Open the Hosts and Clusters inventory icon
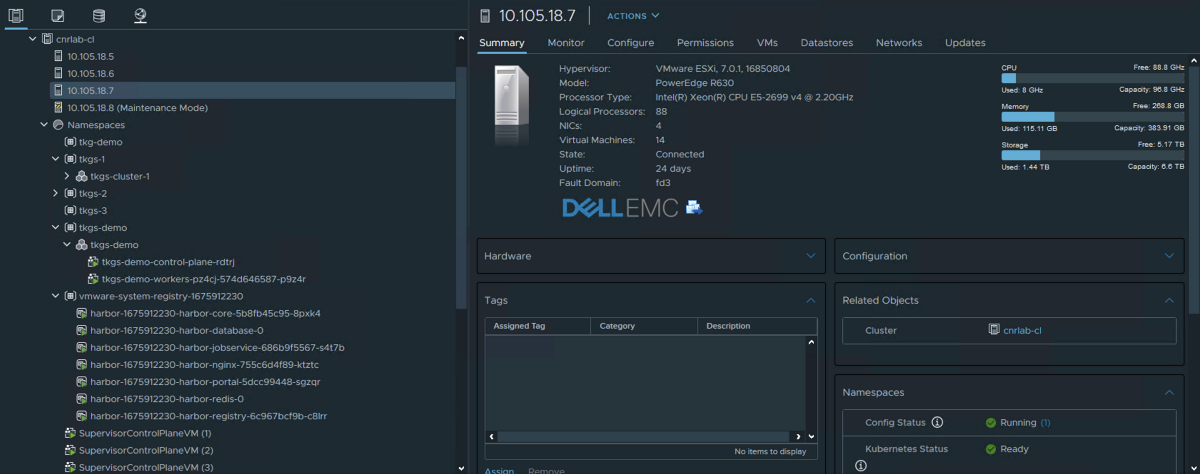Screen dimensions: 1200x474 click(17, 16)
